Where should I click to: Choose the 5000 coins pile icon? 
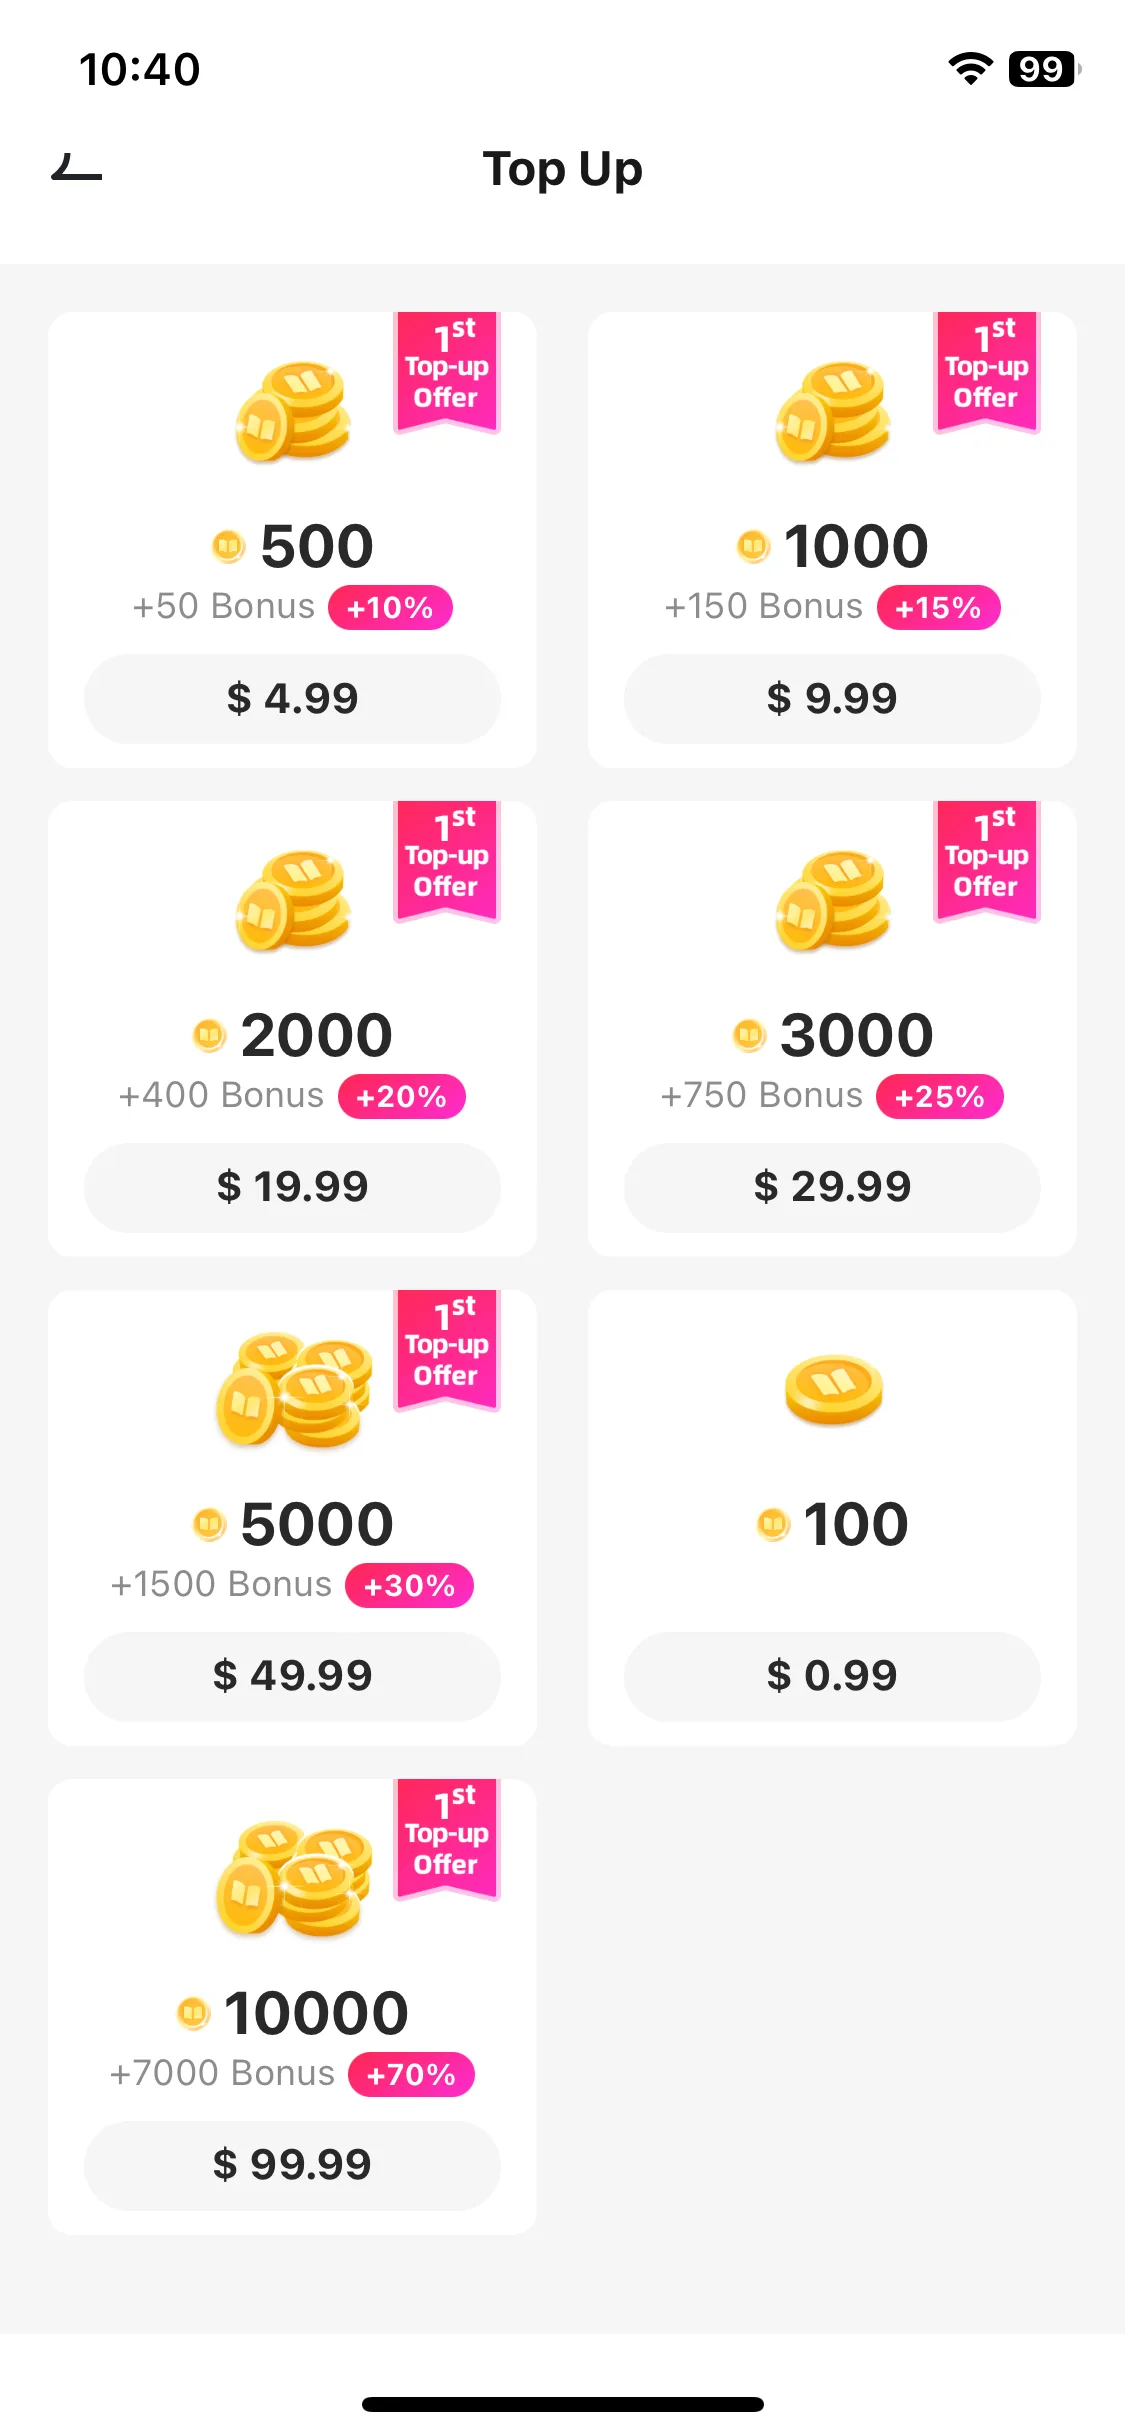293,1389
